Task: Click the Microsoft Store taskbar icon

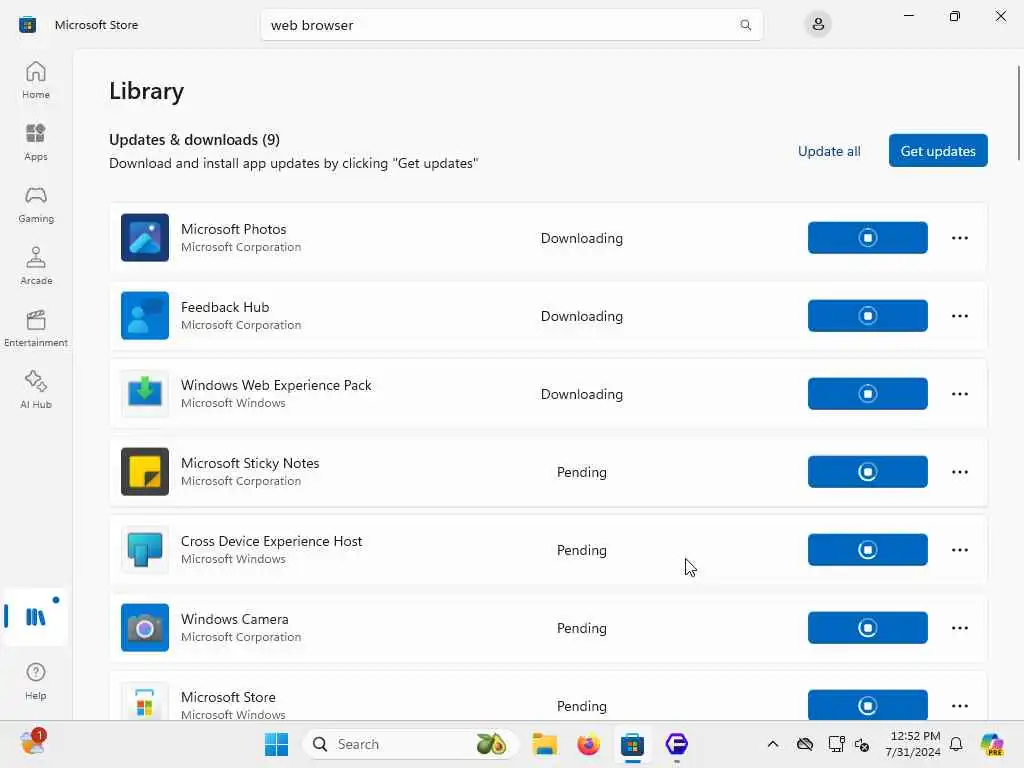Action: (632, 744)
